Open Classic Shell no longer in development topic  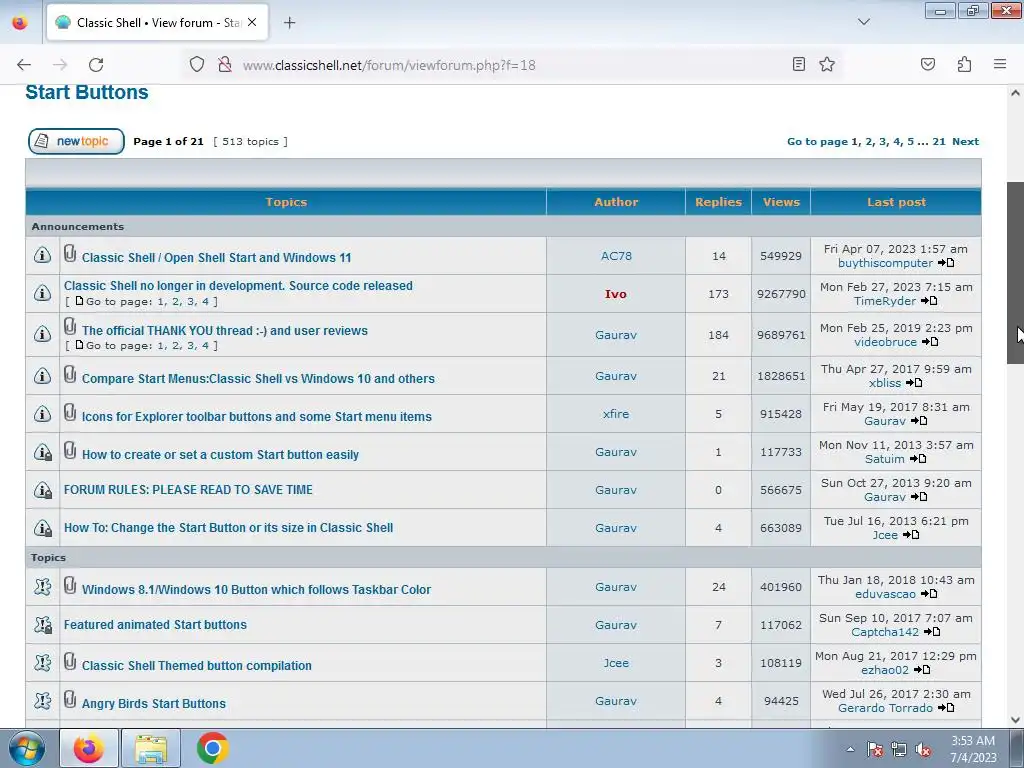point(238,285)
